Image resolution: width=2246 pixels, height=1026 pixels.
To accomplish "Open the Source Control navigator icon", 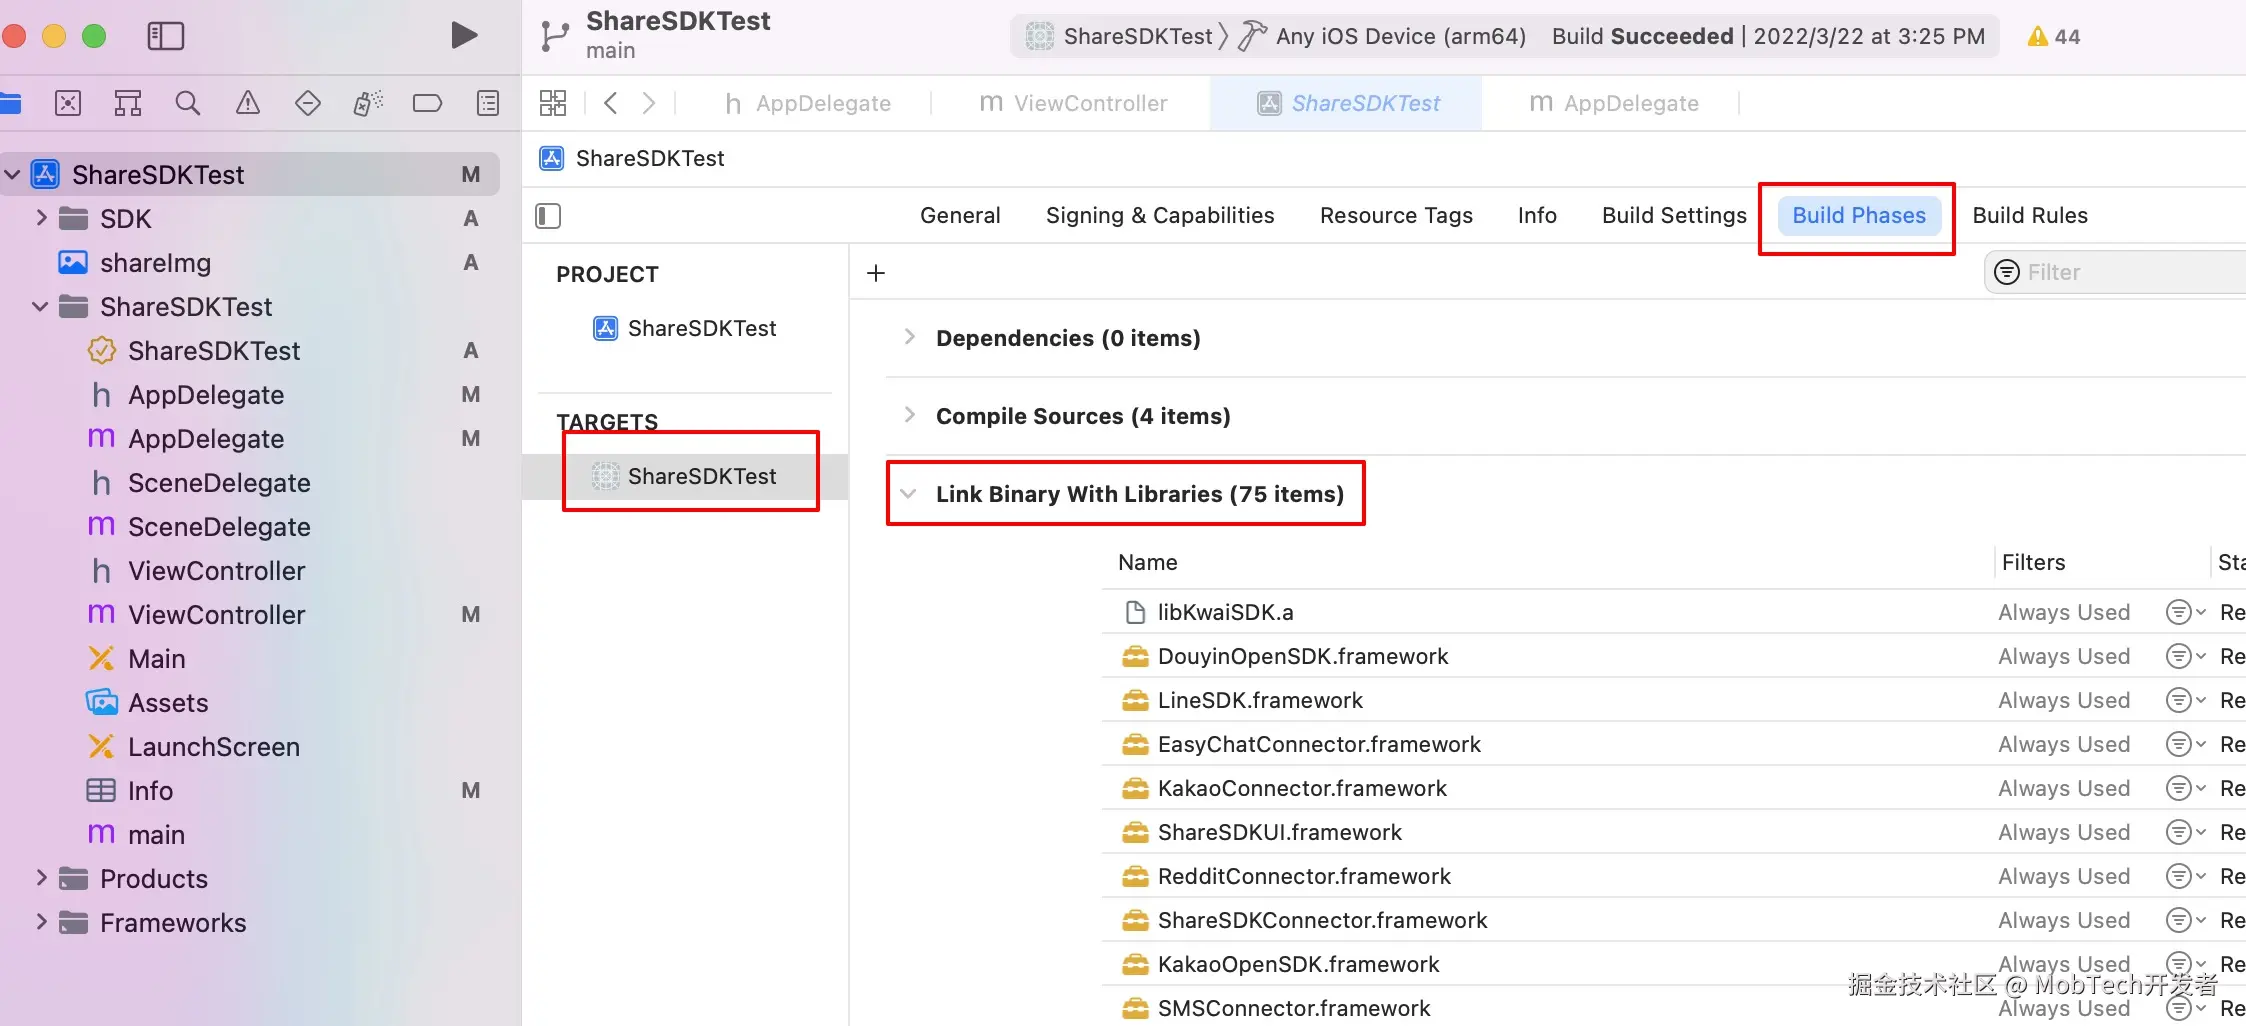I will point(68,103).
